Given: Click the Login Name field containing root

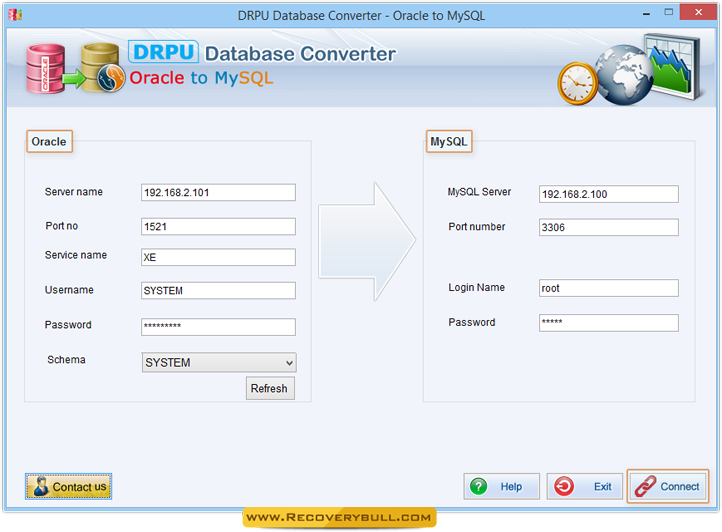Looking at the screenshot, I should tap(608, 288).
